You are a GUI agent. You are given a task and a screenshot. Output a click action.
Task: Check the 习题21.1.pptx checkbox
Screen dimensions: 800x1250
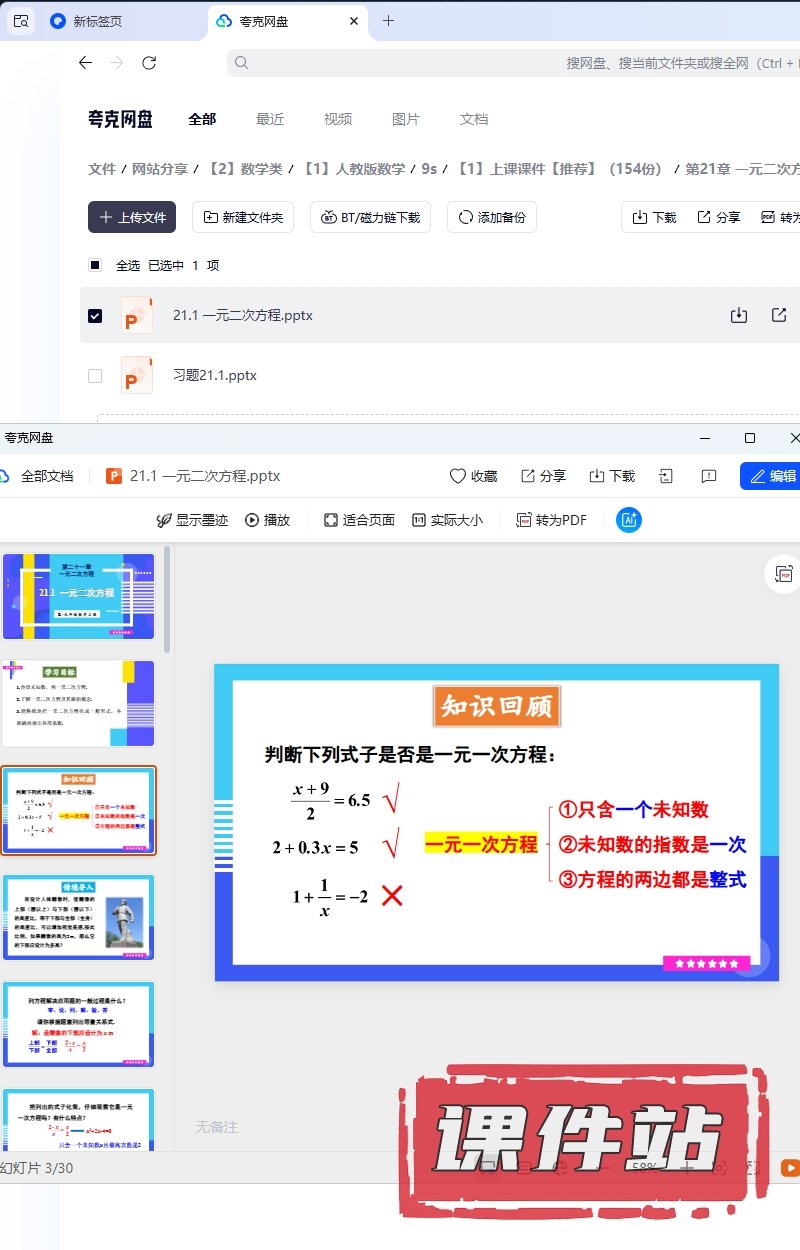95,376
